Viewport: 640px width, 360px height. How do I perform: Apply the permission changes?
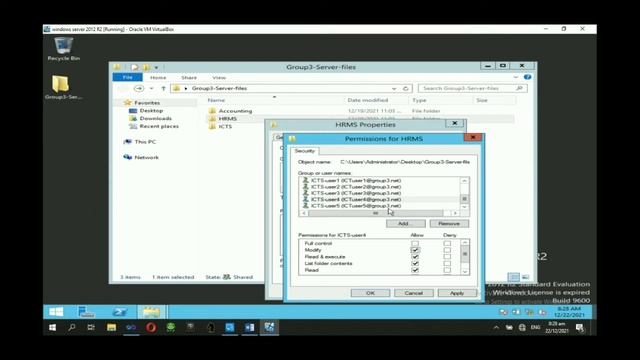coord(457,293)
